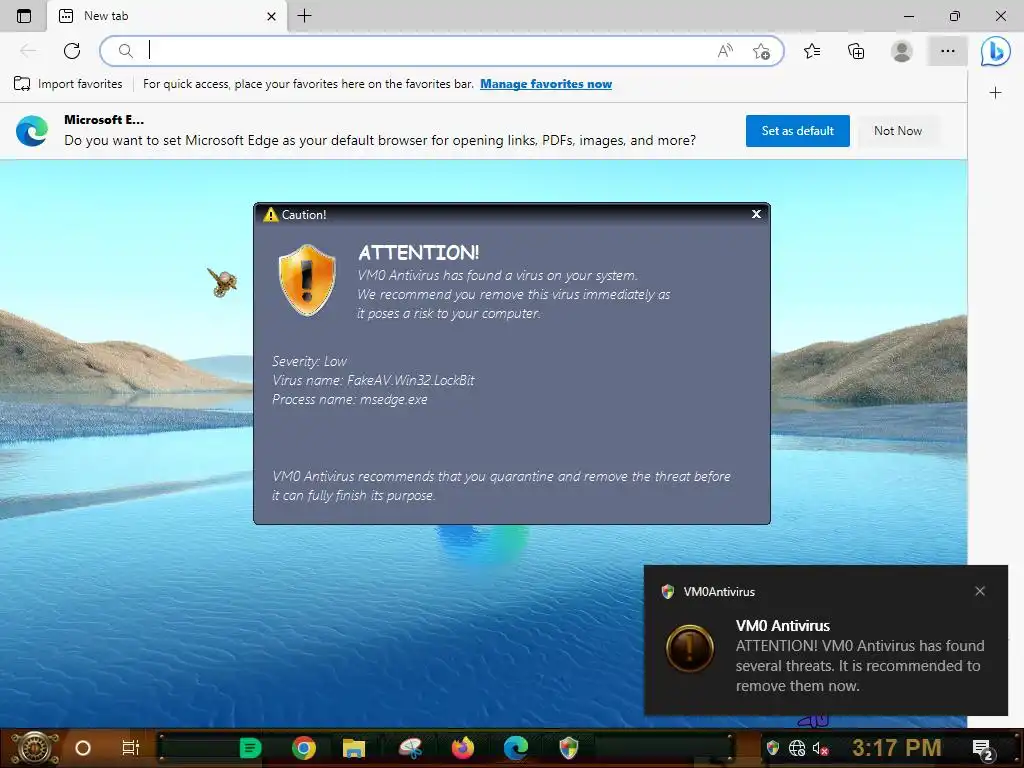Click the Read aloud icon
1024x768 pixels.
coord(725,51)
